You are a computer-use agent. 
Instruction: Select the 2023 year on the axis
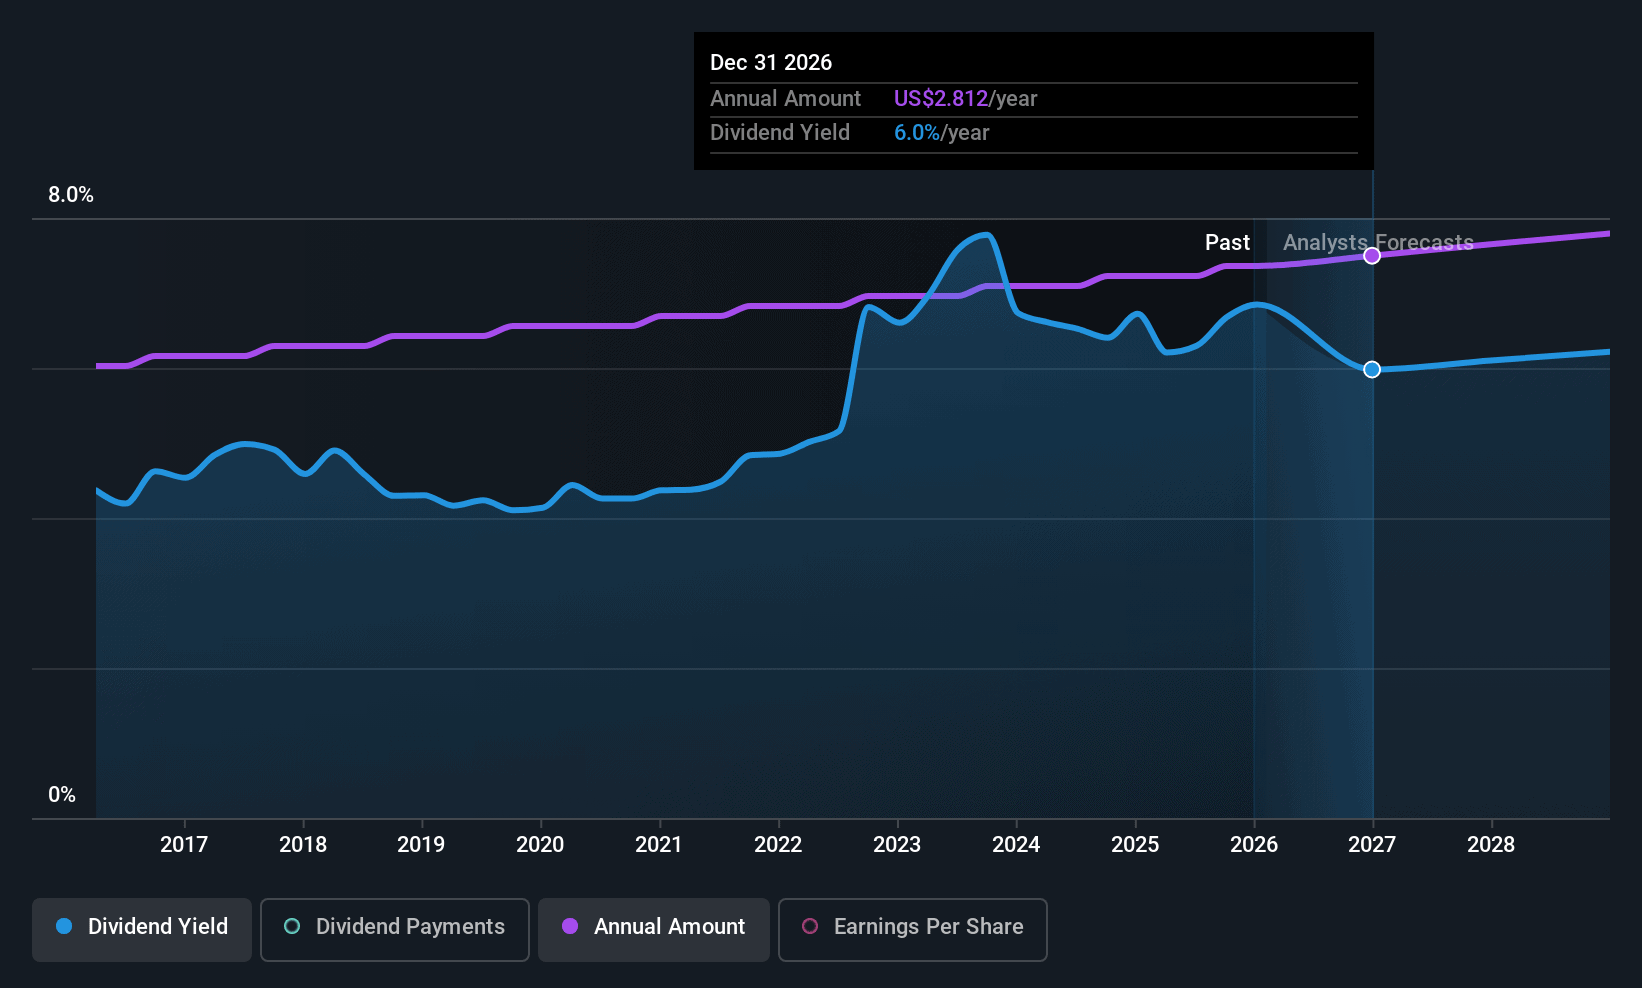point(897,845)
